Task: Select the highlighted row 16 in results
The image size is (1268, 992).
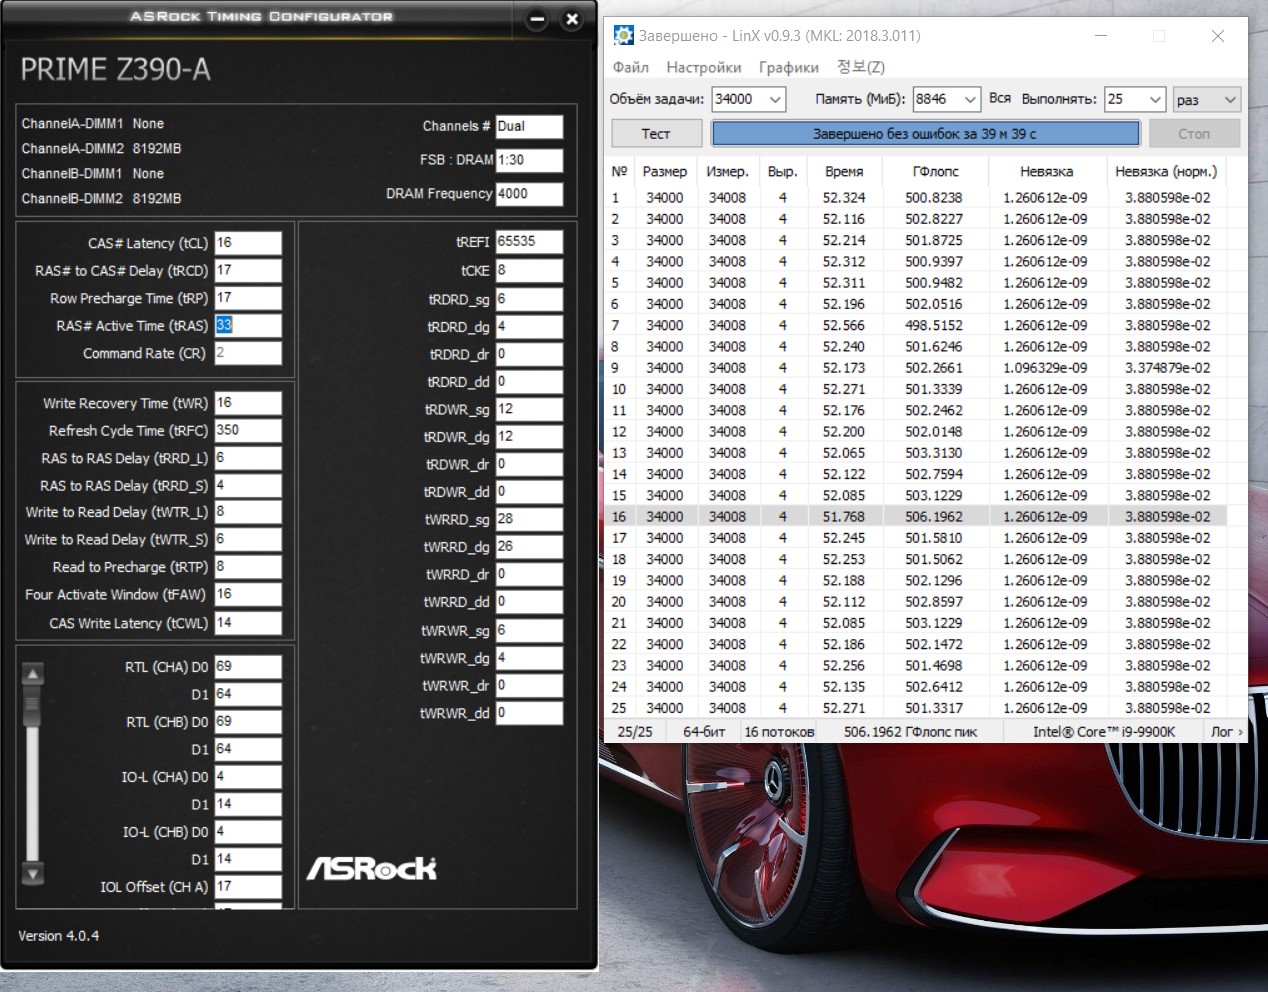Action: click(917, 517)
